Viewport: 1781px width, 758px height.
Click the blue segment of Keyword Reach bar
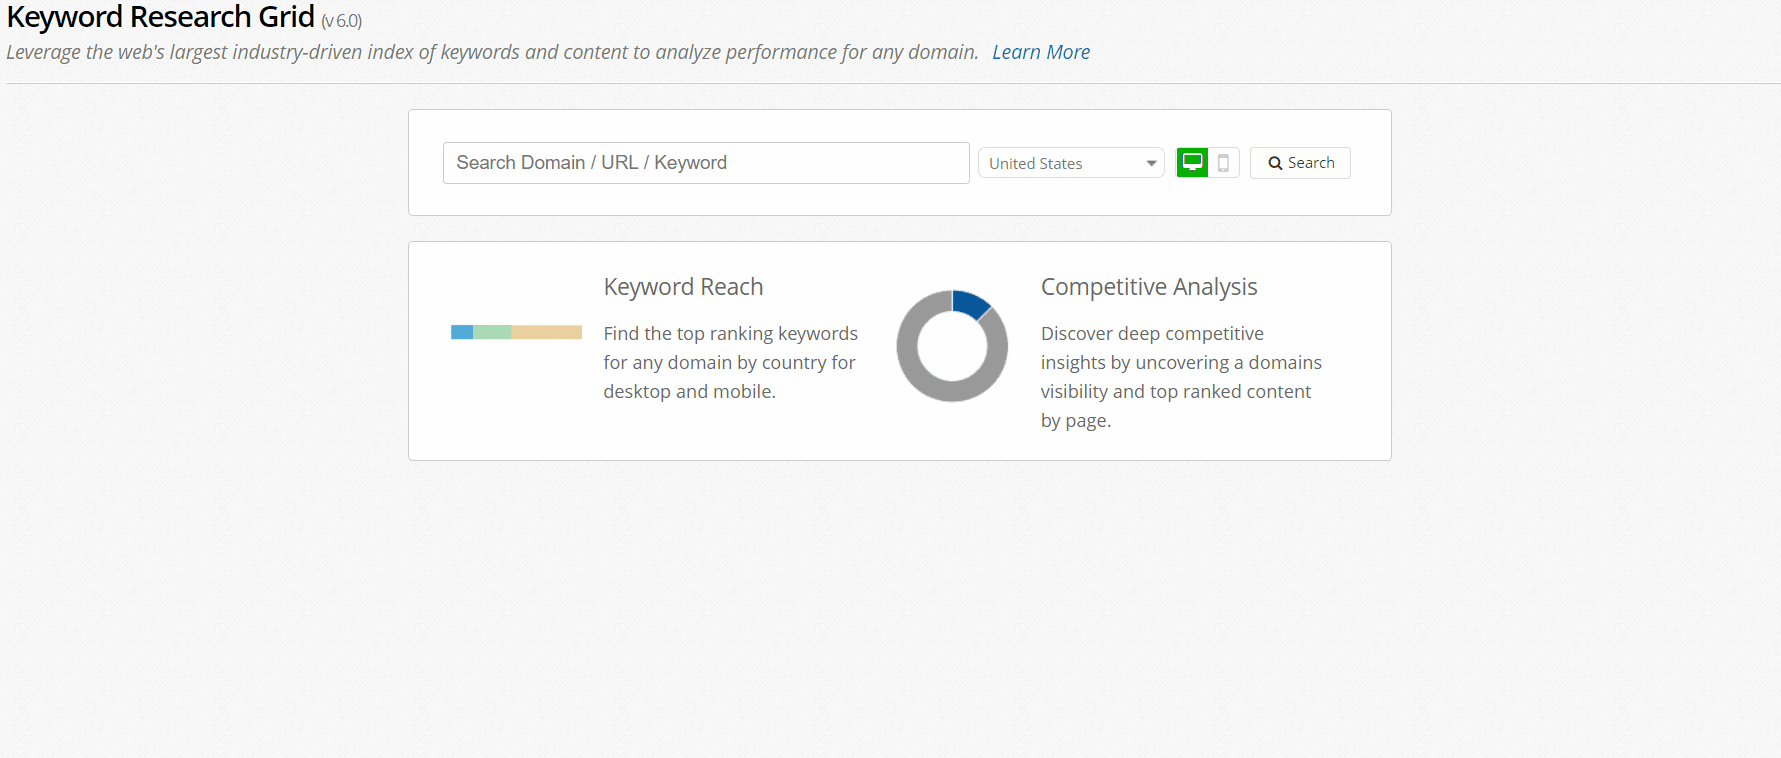point(462,332)
